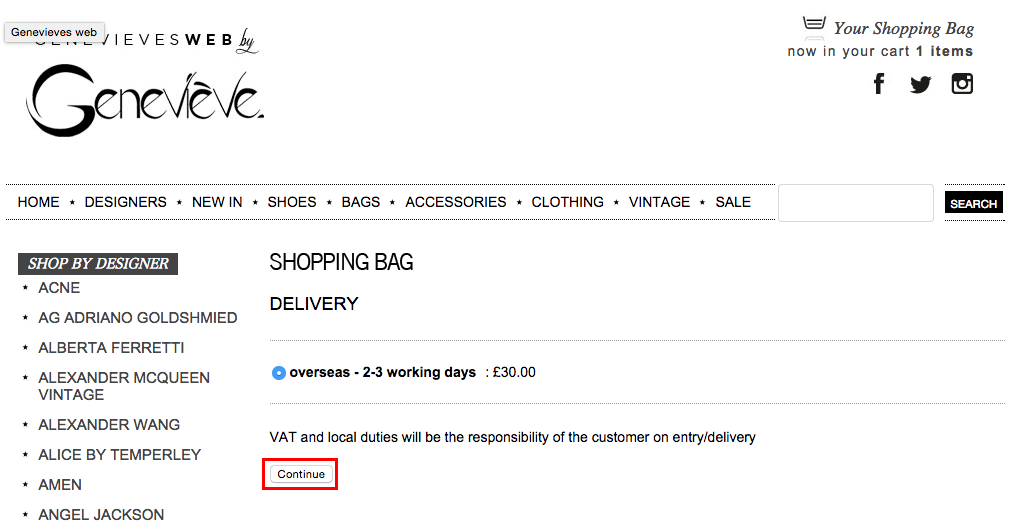Select overseas 2-3 working days radio
1023x521 pixels.
click(x=279, y=373)
